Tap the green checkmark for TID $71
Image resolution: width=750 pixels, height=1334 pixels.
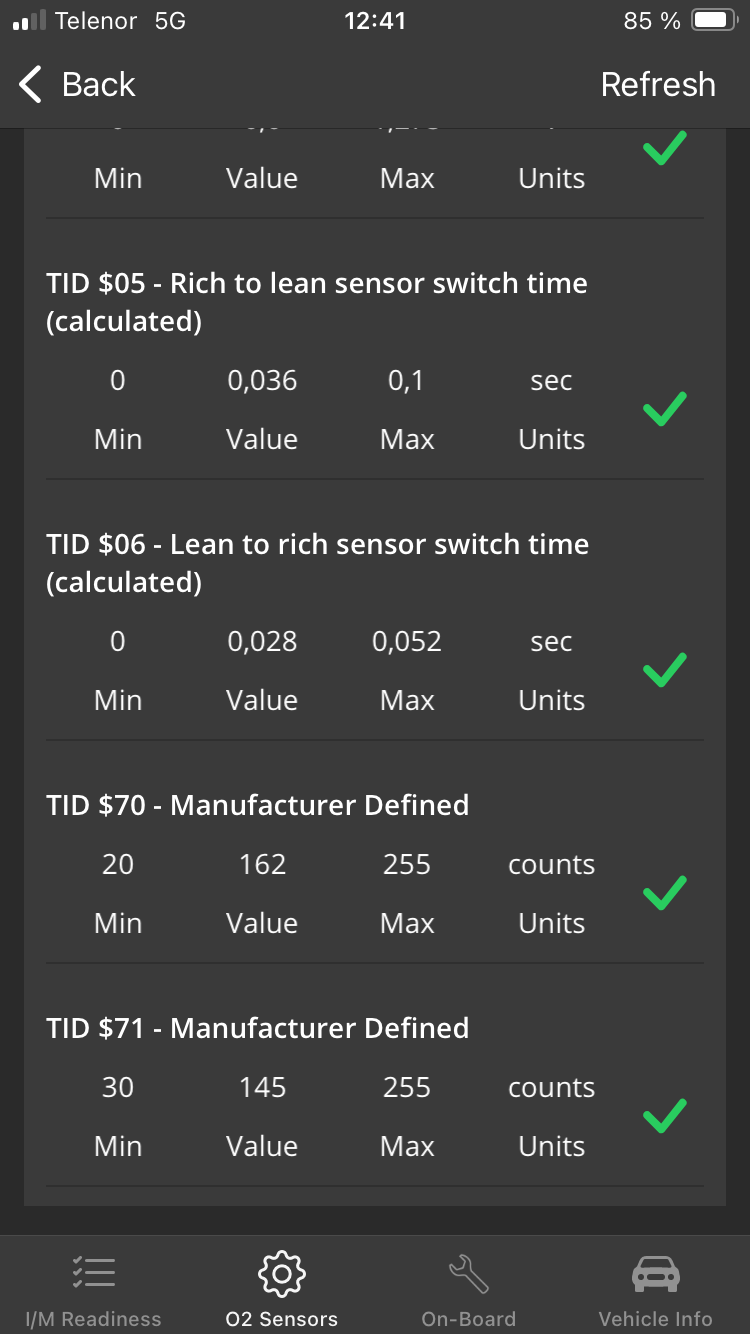[x=664, y=1116]
